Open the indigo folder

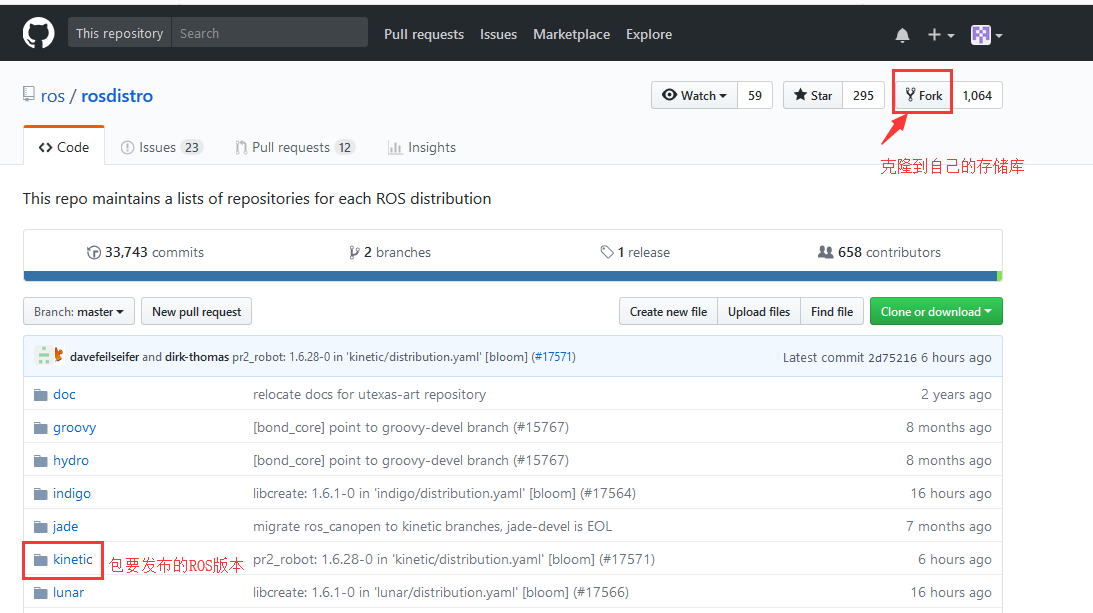click(x=72, y=494)
